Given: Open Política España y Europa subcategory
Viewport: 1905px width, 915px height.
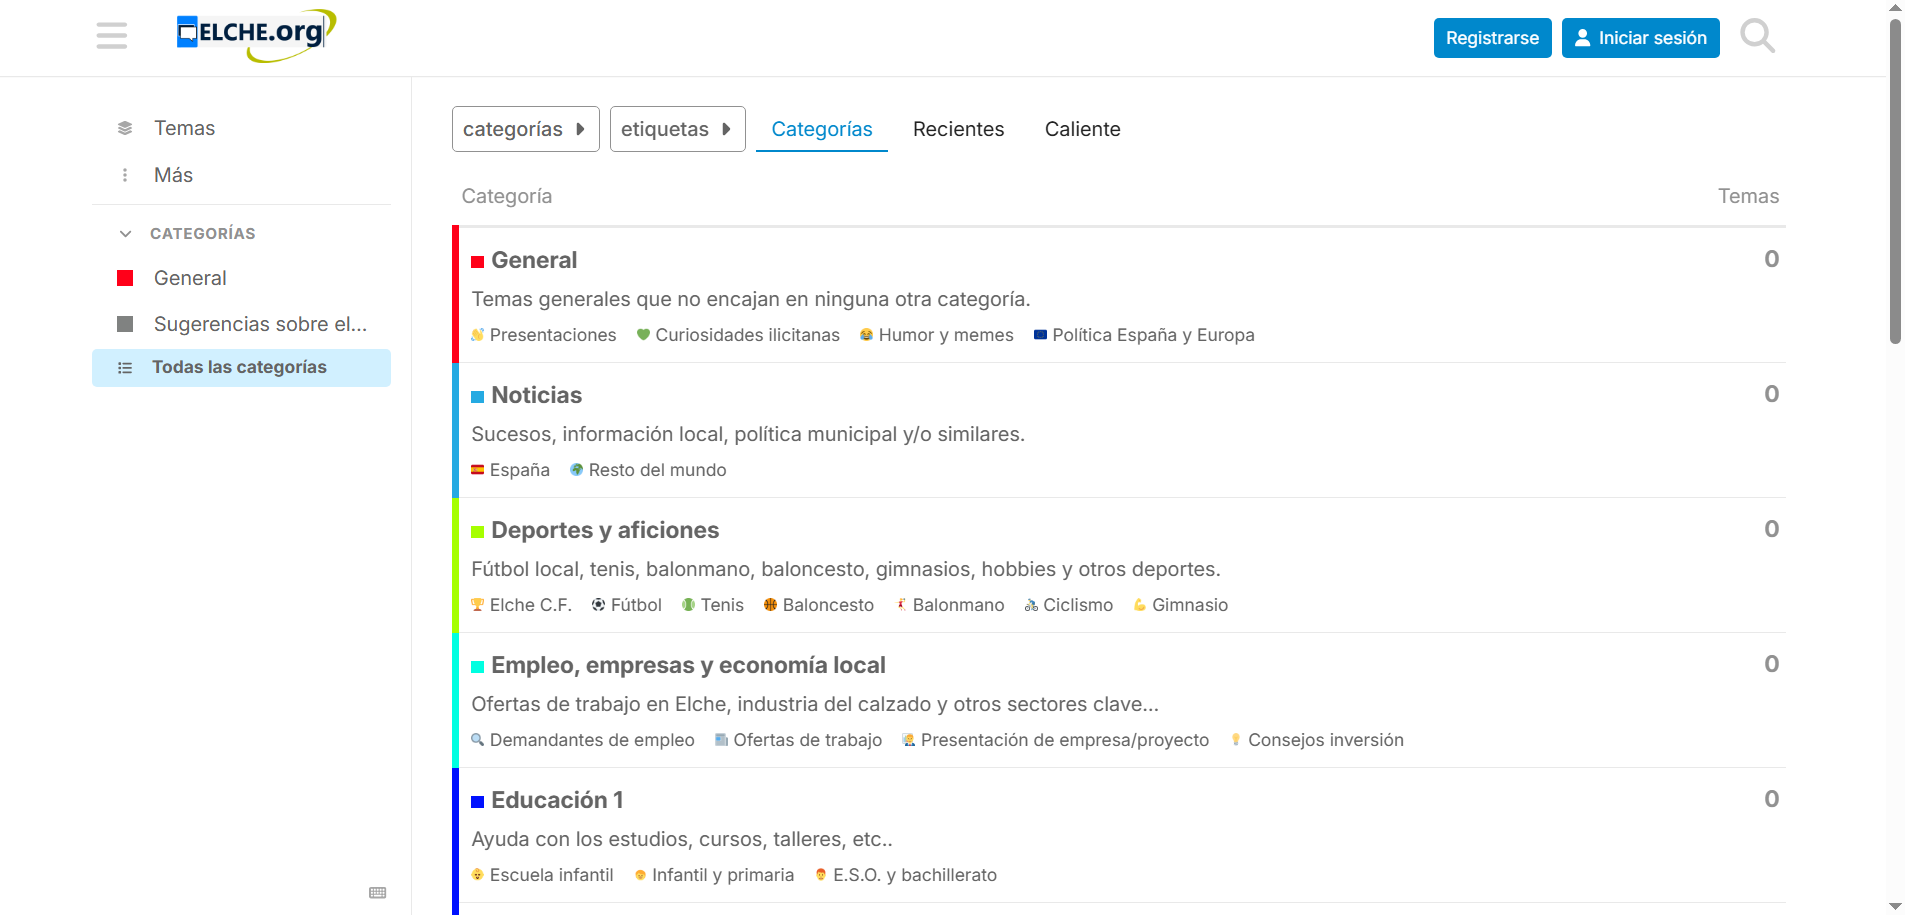Looking at the screenshot, I should pos(1144,335).
